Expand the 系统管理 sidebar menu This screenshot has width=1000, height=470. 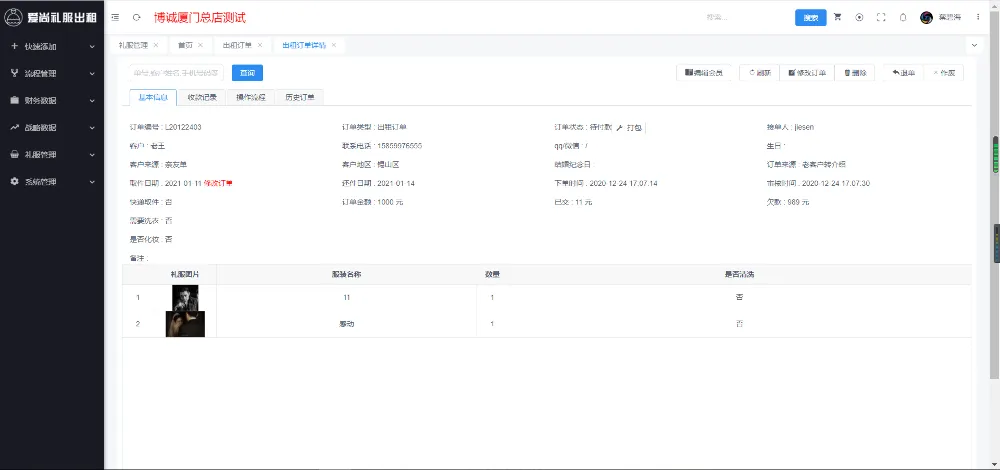52,182
